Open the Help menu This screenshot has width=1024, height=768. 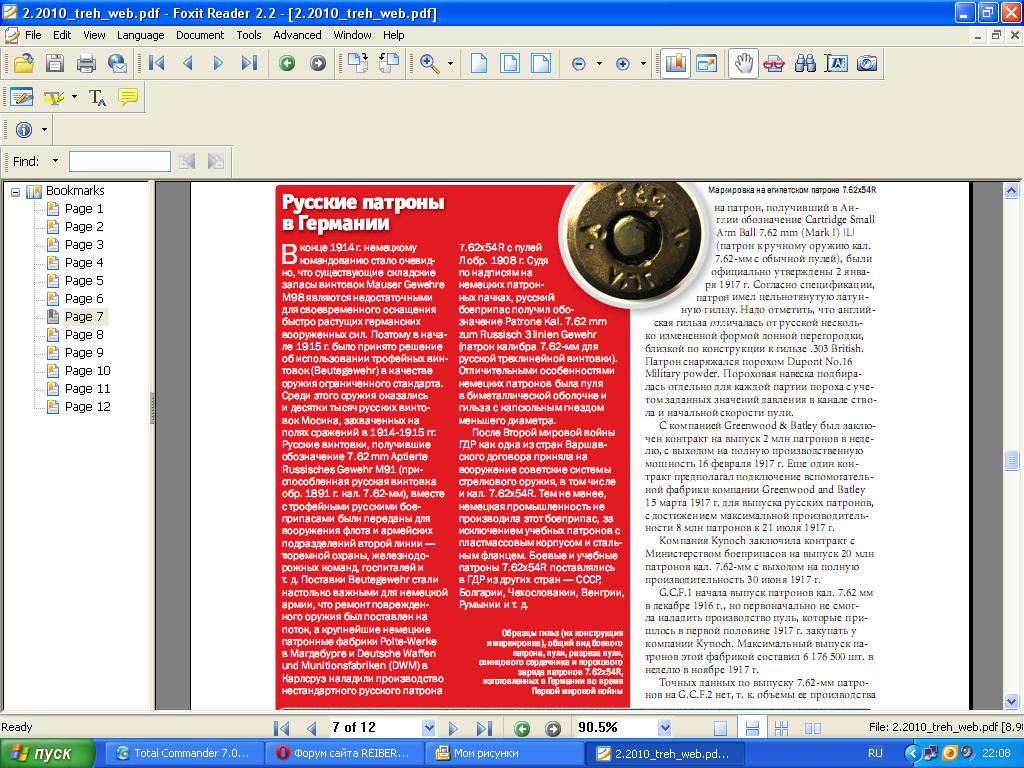point(393,35)
